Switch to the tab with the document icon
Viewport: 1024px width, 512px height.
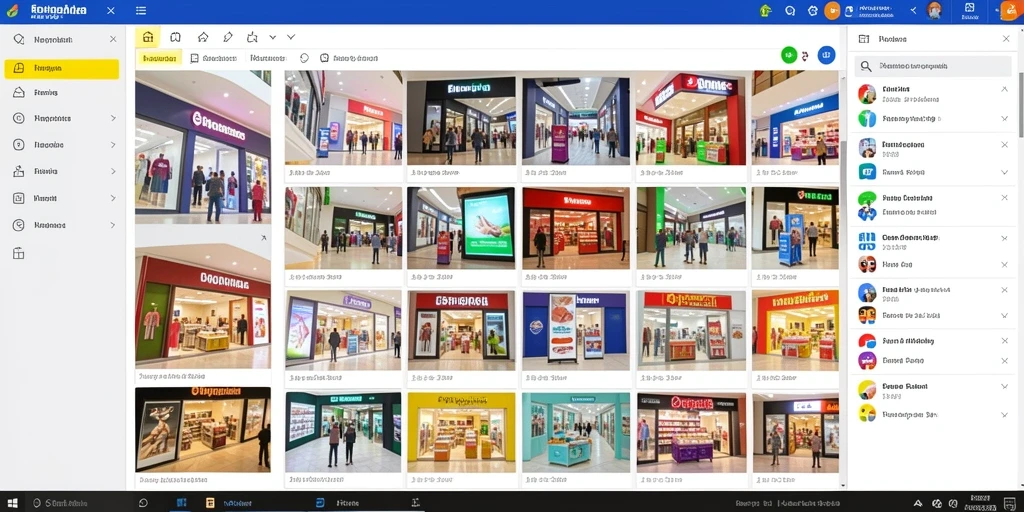(x=214, y=58)
